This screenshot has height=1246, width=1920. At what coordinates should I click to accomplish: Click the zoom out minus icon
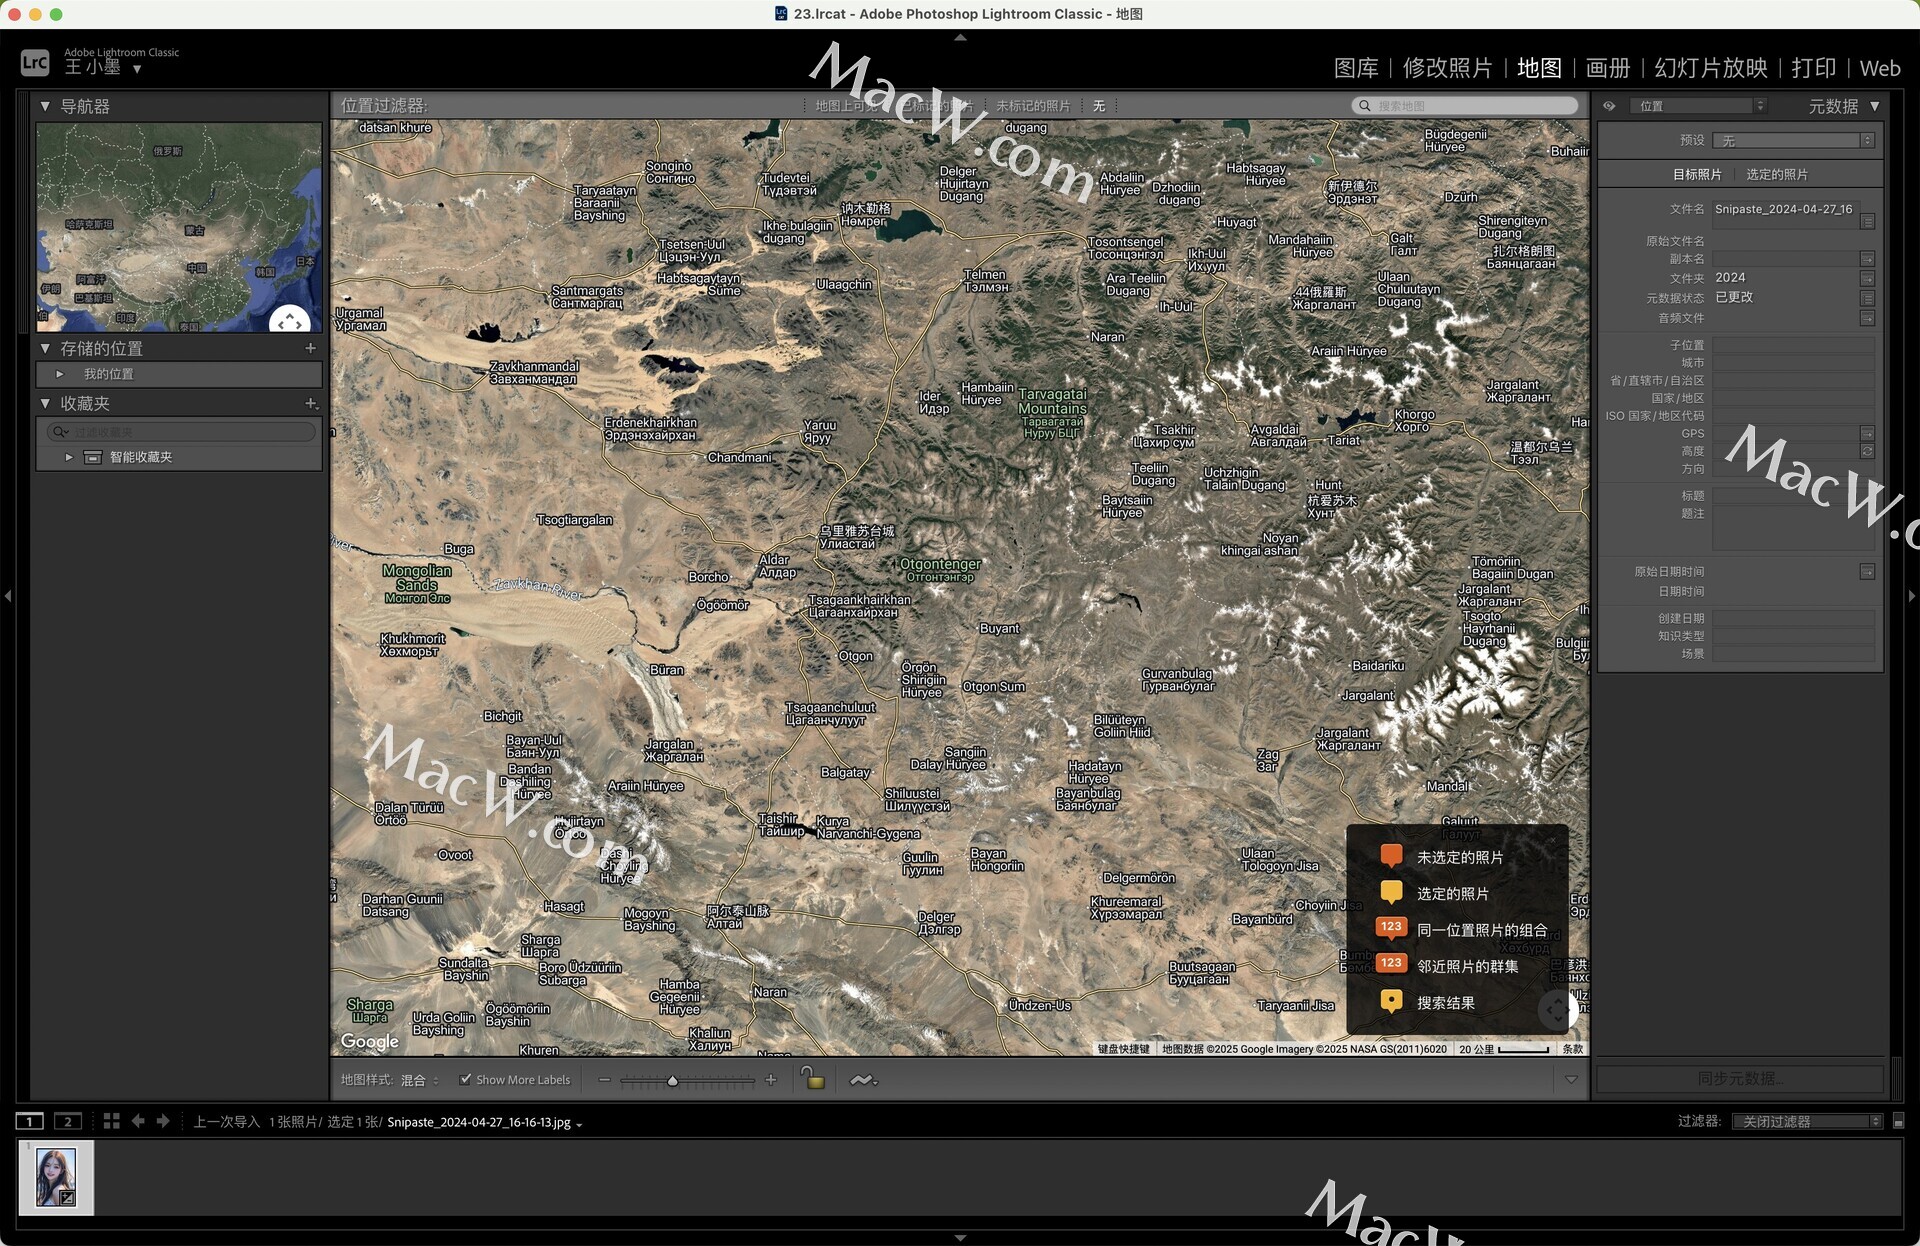tap(604, 1080)
